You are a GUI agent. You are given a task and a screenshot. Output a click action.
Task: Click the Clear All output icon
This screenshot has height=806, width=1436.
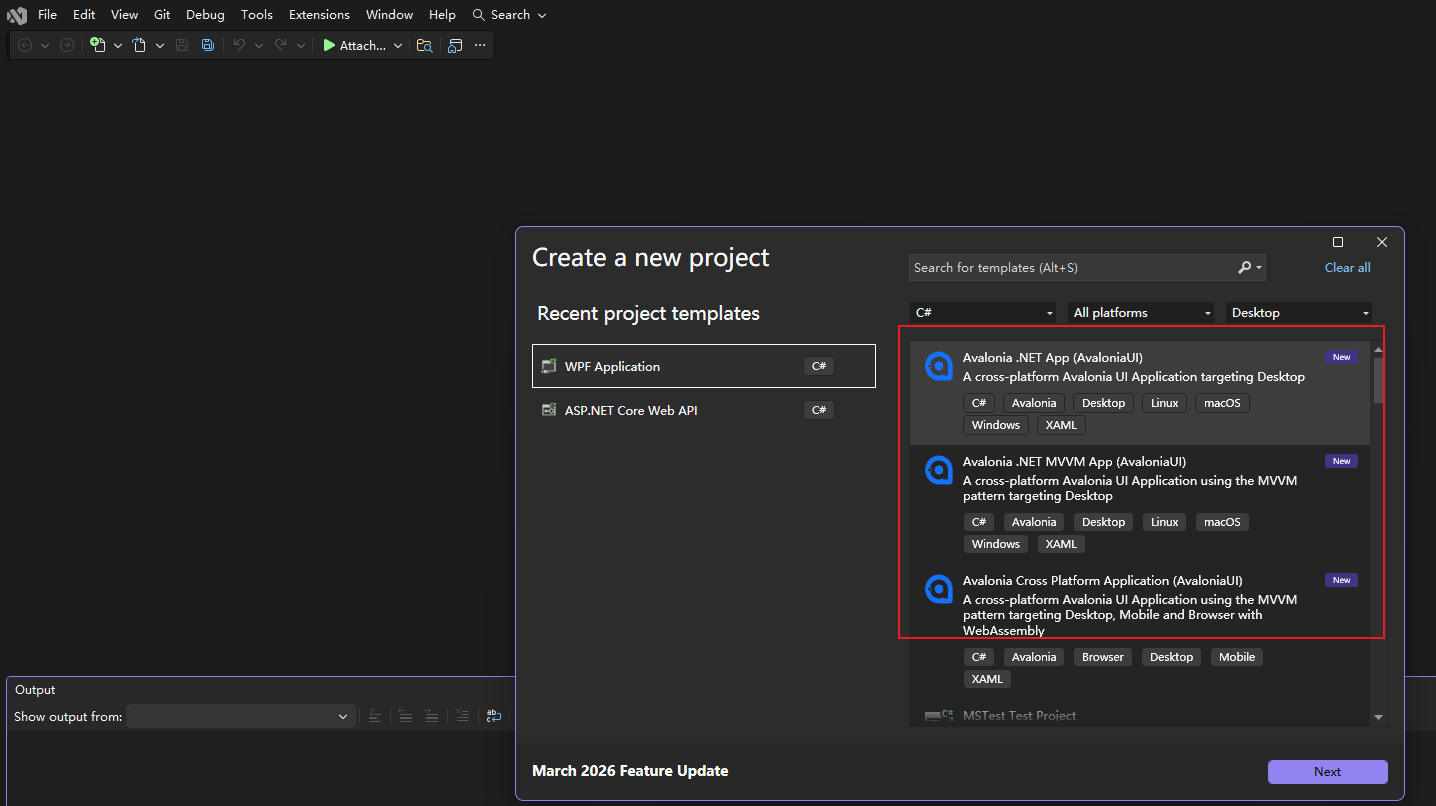point(462,716)
